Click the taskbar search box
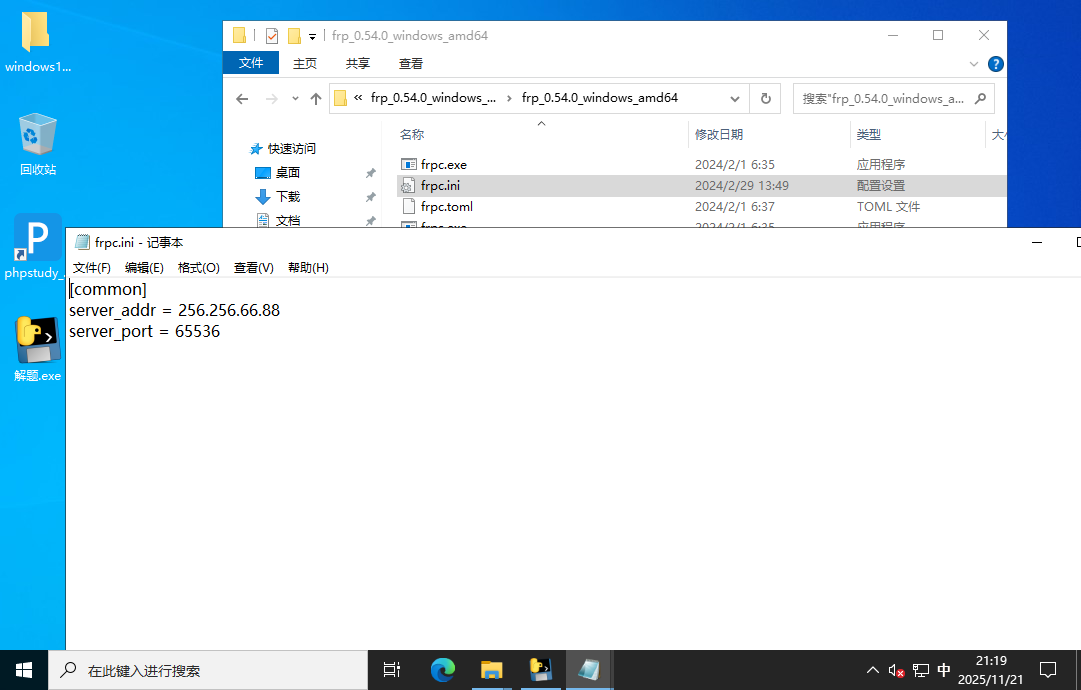 [208, 670]
